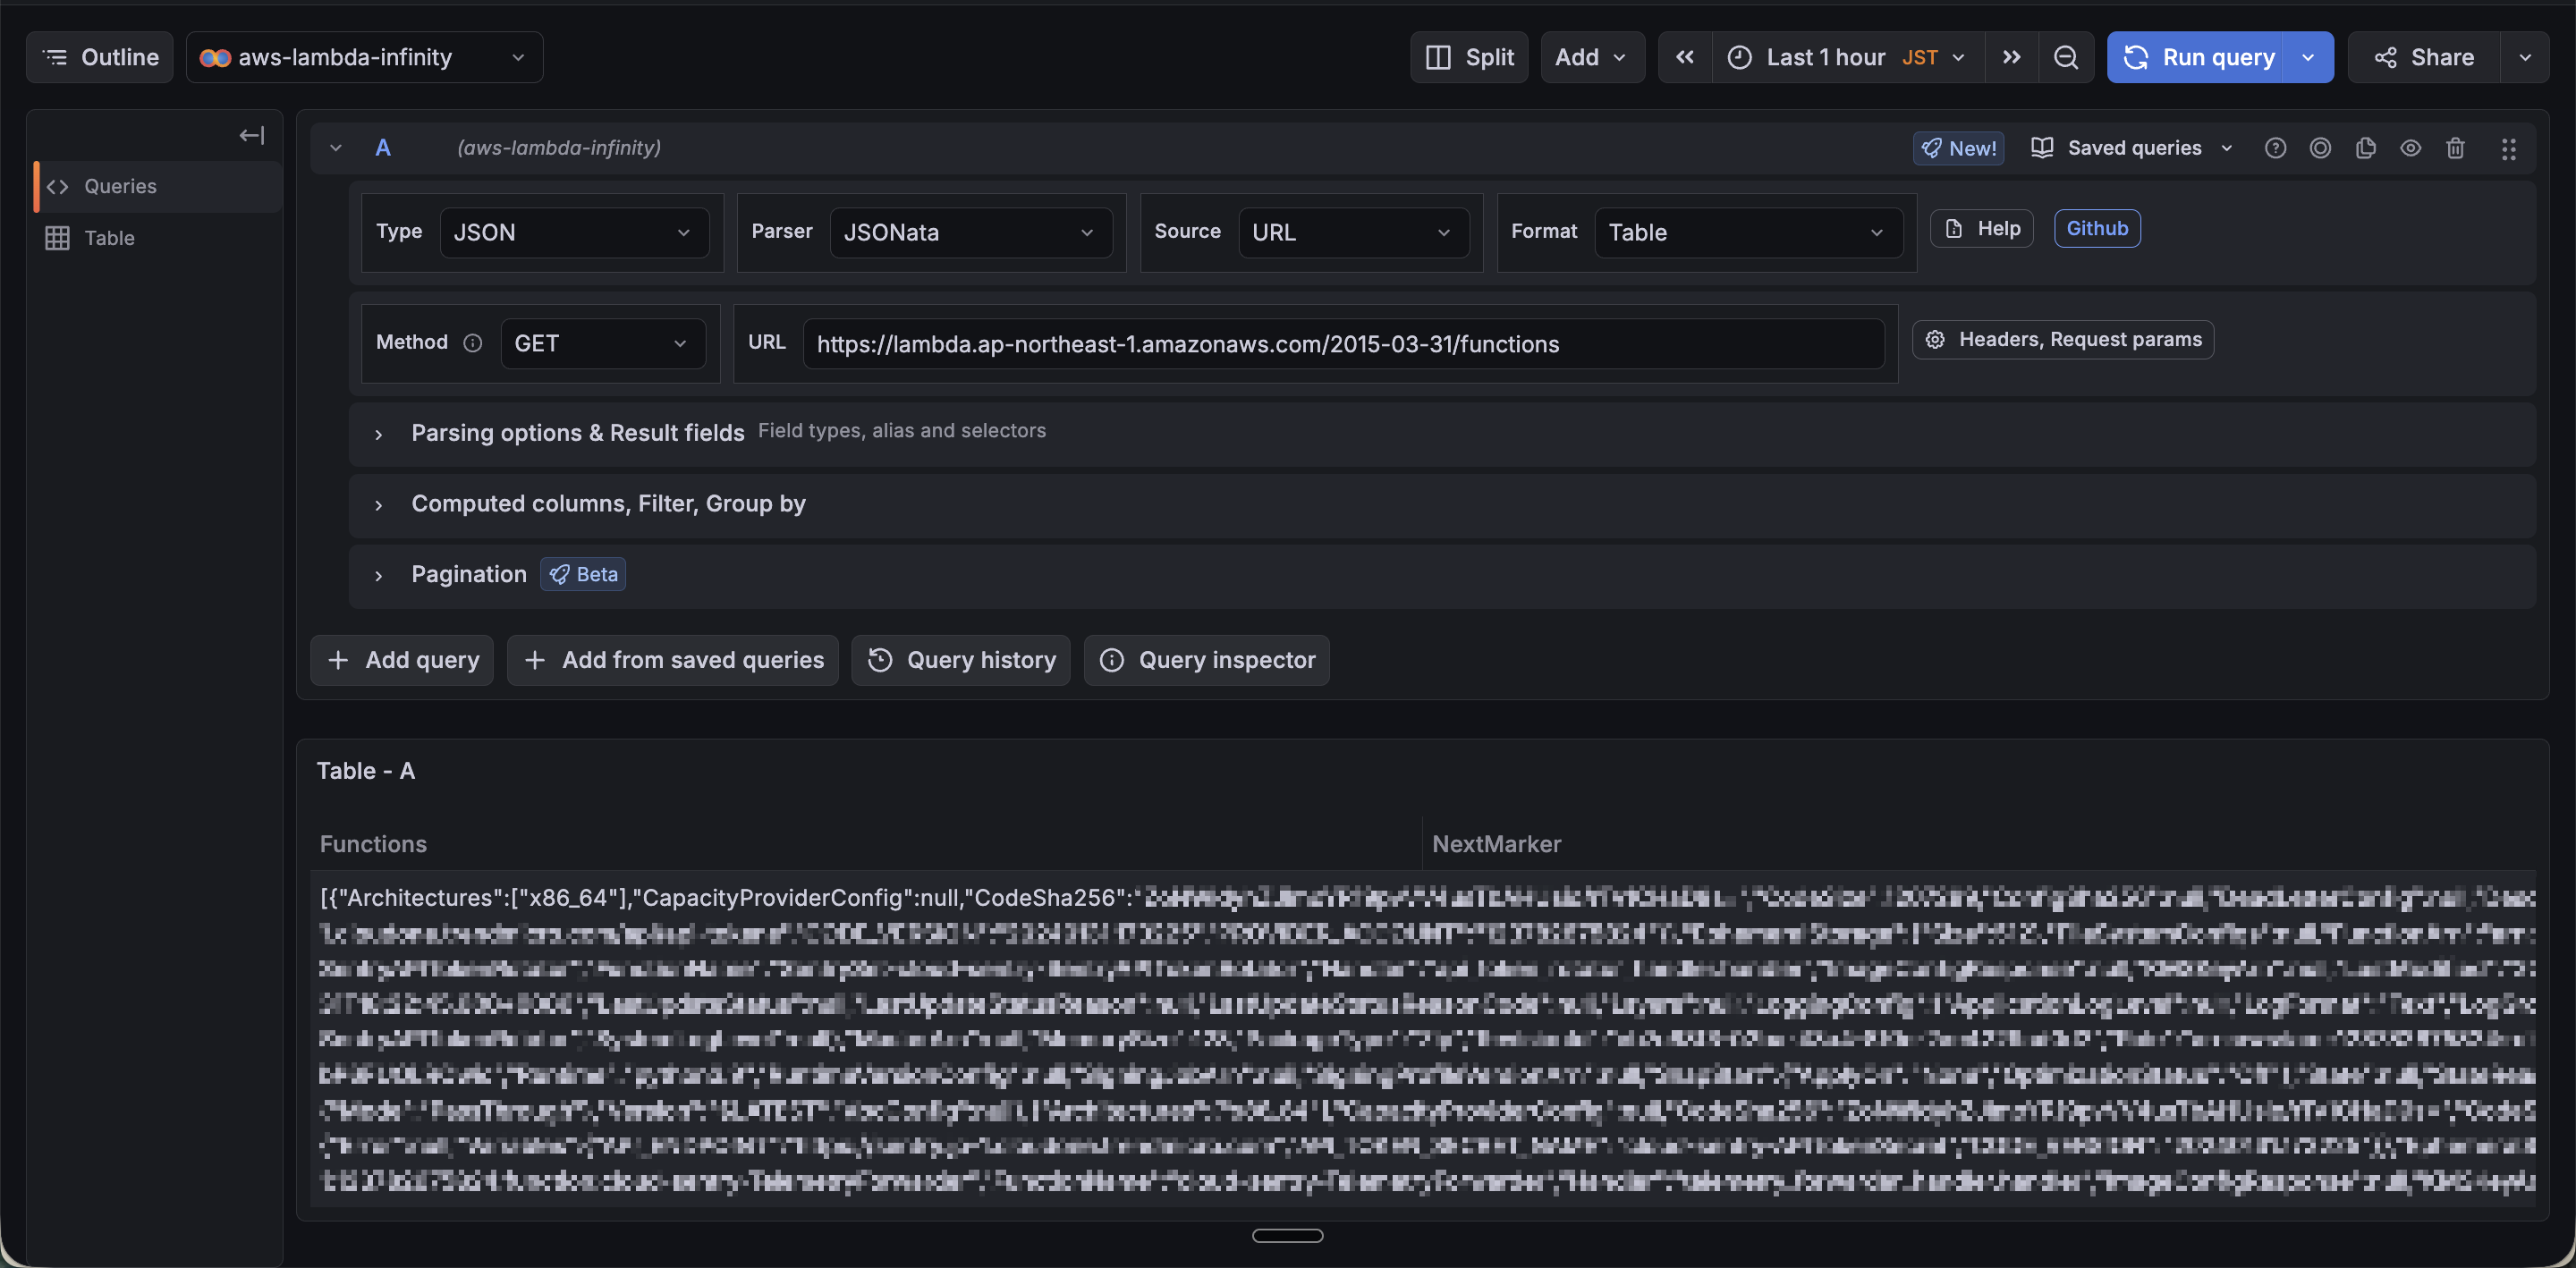
Task: Open the Parser JSONata dropdown
Action: tap(970, 232)
